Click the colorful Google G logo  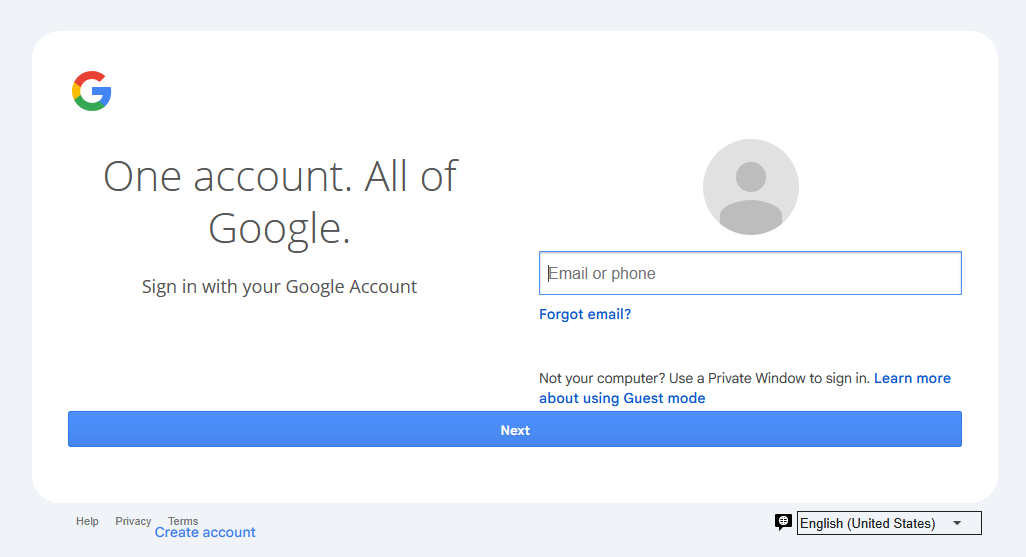coord(92,91)
